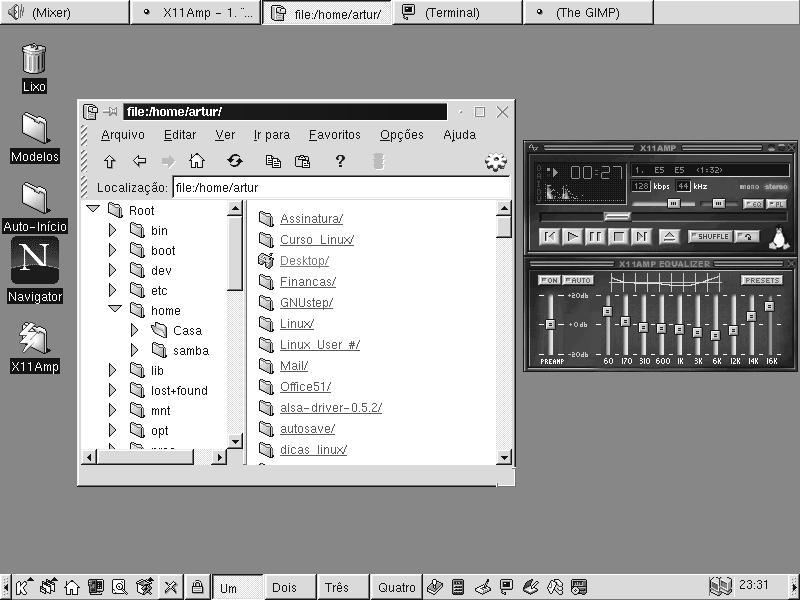Click the Paste icon in the toolbar
800x600 pixels.
[303, 161]
